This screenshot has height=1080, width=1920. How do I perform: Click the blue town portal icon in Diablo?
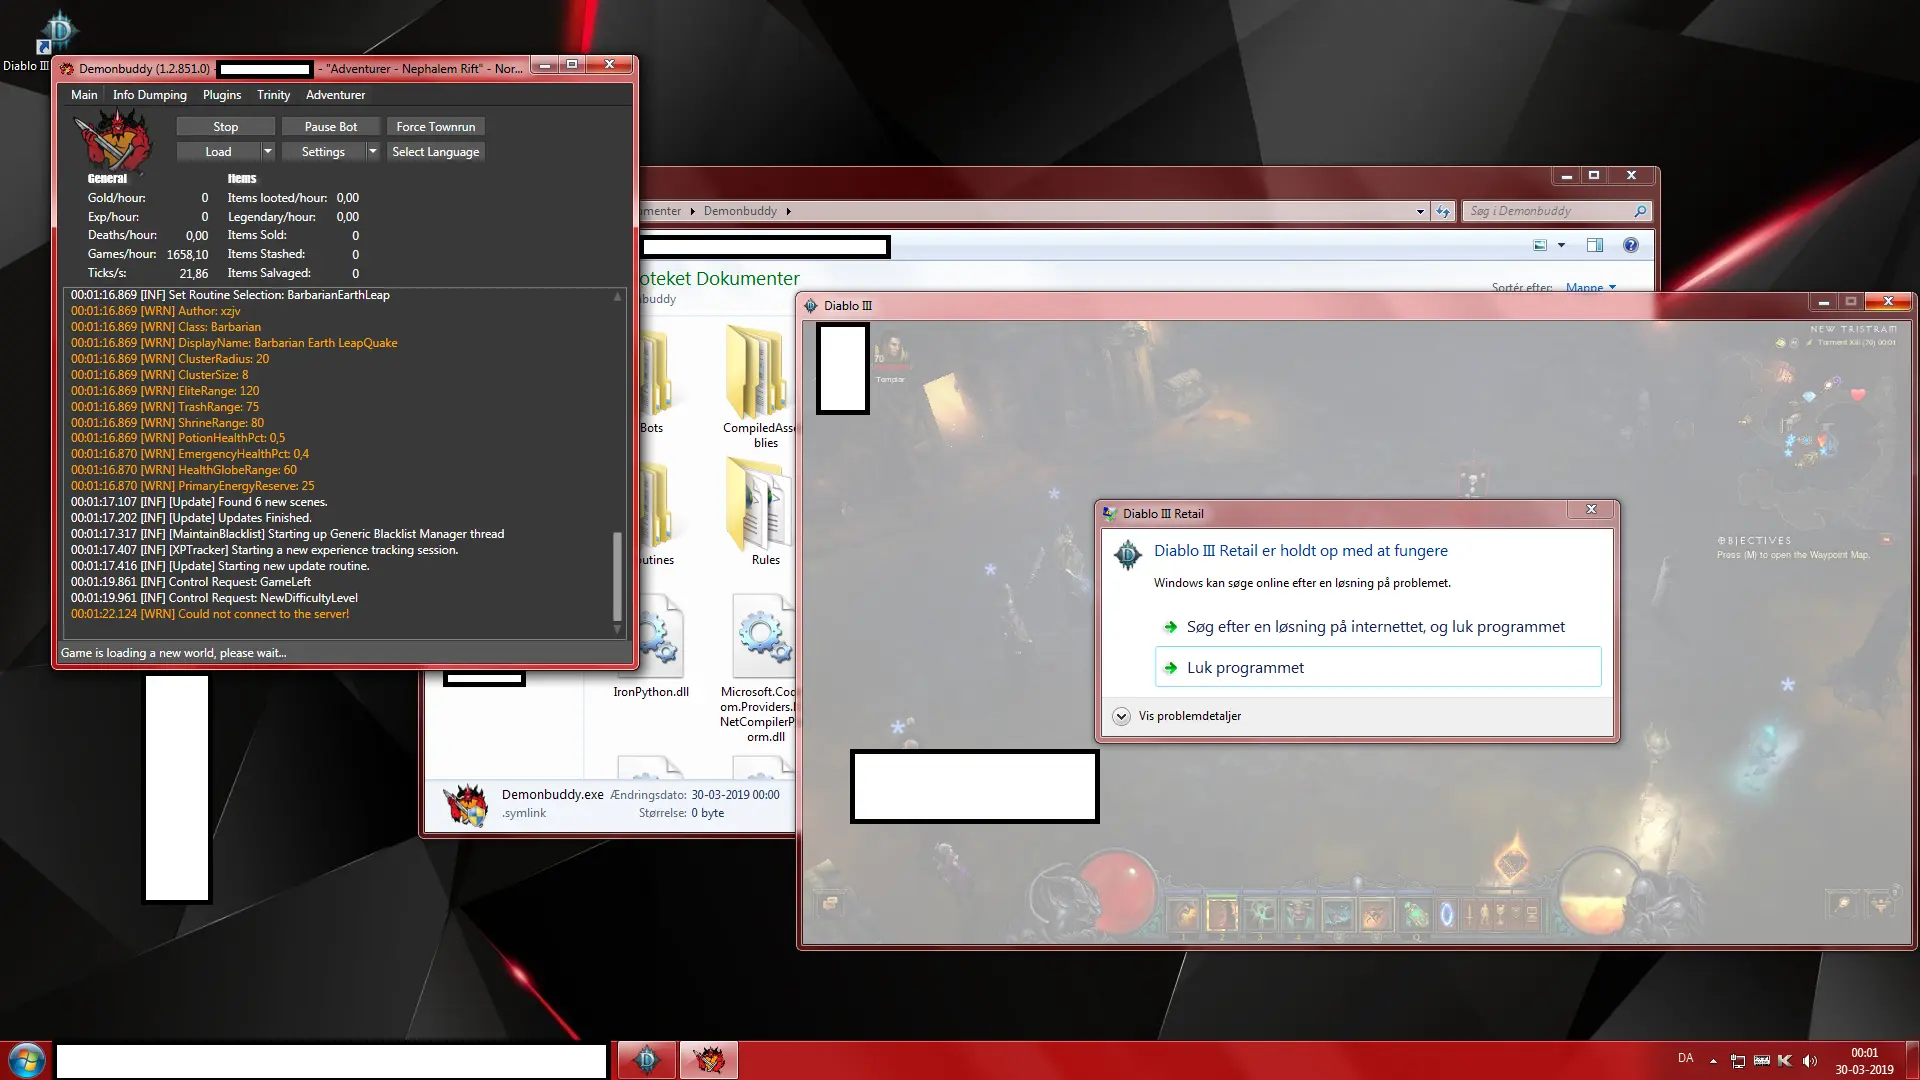point(1446,914)
